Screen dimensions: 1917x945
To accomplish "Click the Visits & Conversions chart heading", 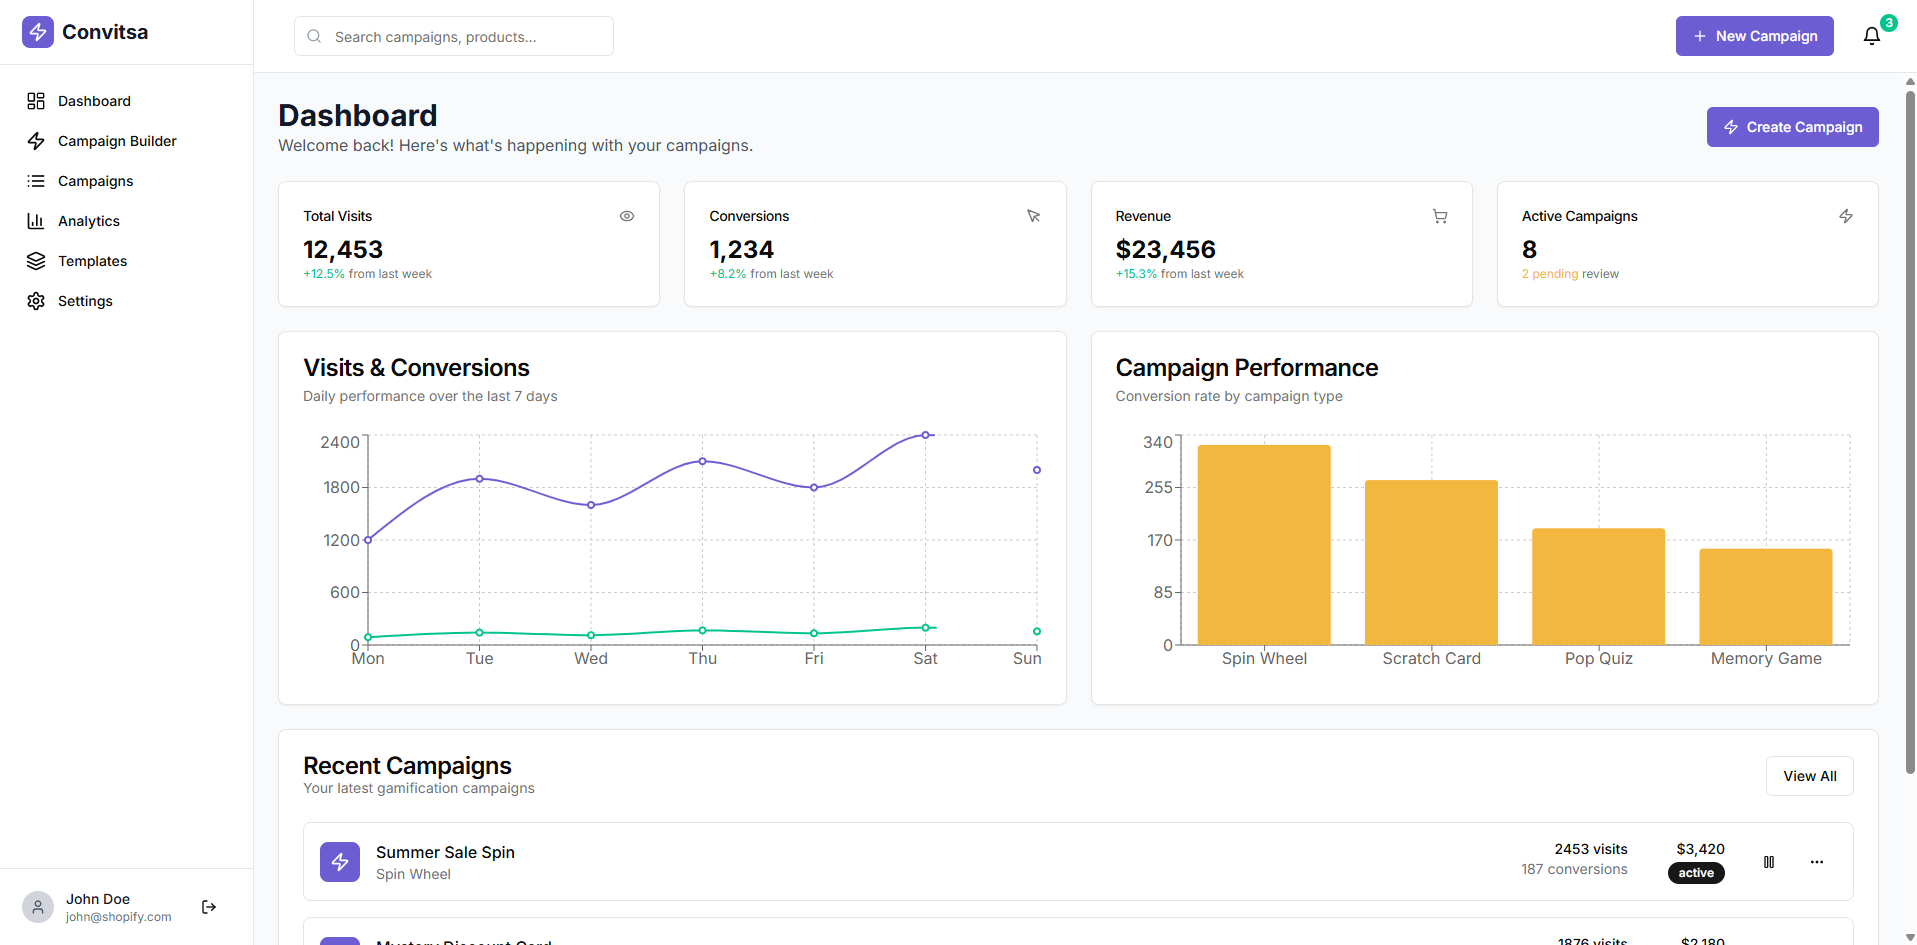I will 416,368.
